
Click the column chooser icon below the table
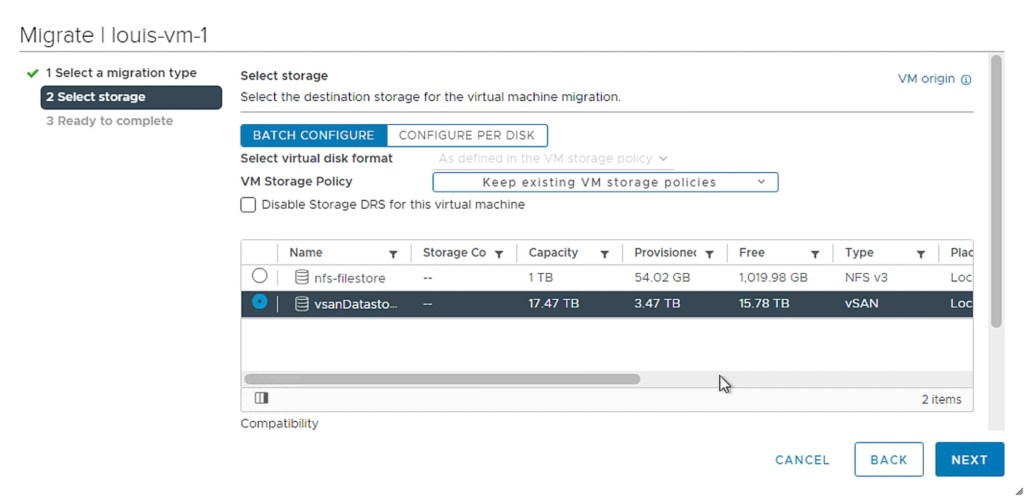[261, 398]
